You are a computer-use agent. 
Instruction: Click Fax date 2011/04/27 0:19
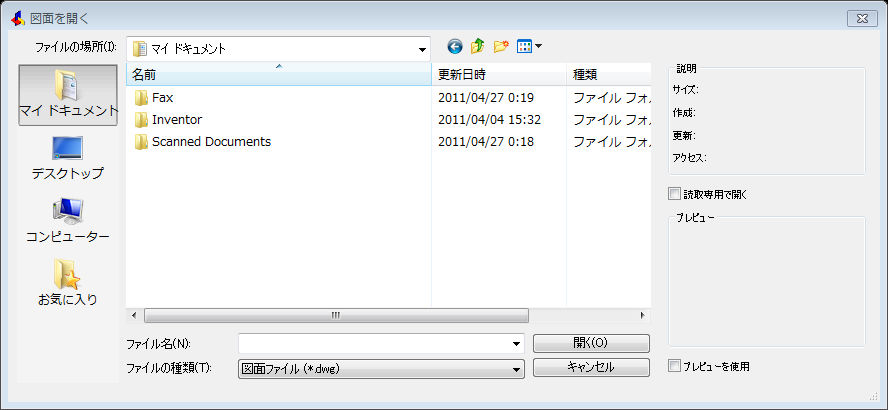(x=486, y=98)
